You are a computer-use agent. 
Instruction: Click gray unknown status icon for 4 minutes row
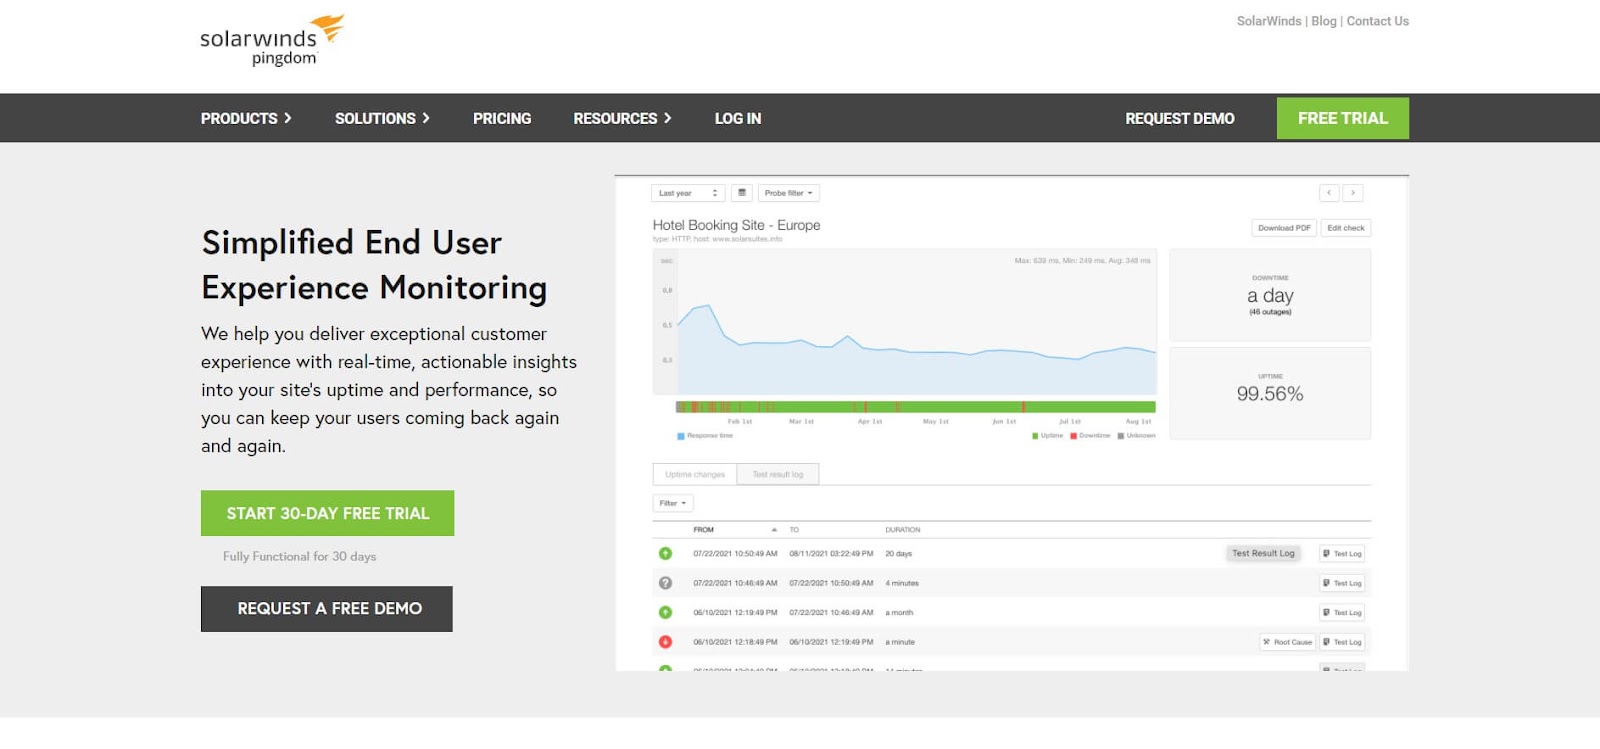(x=665, y=583)
